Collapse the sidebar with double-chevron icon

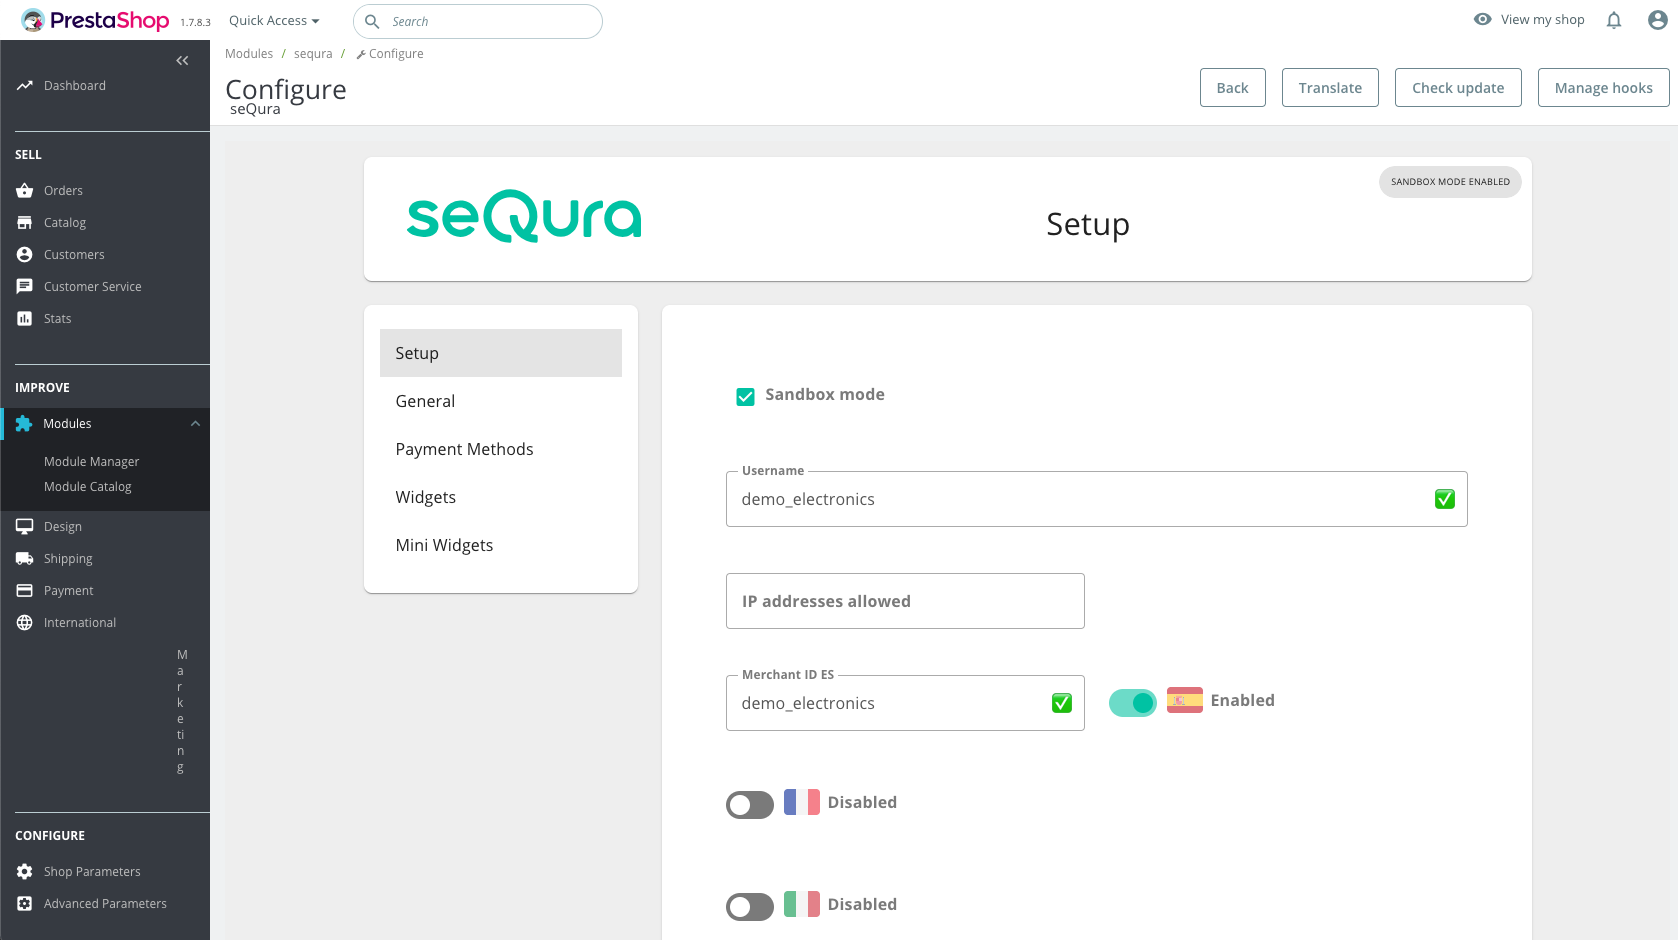tap(182, 61)
